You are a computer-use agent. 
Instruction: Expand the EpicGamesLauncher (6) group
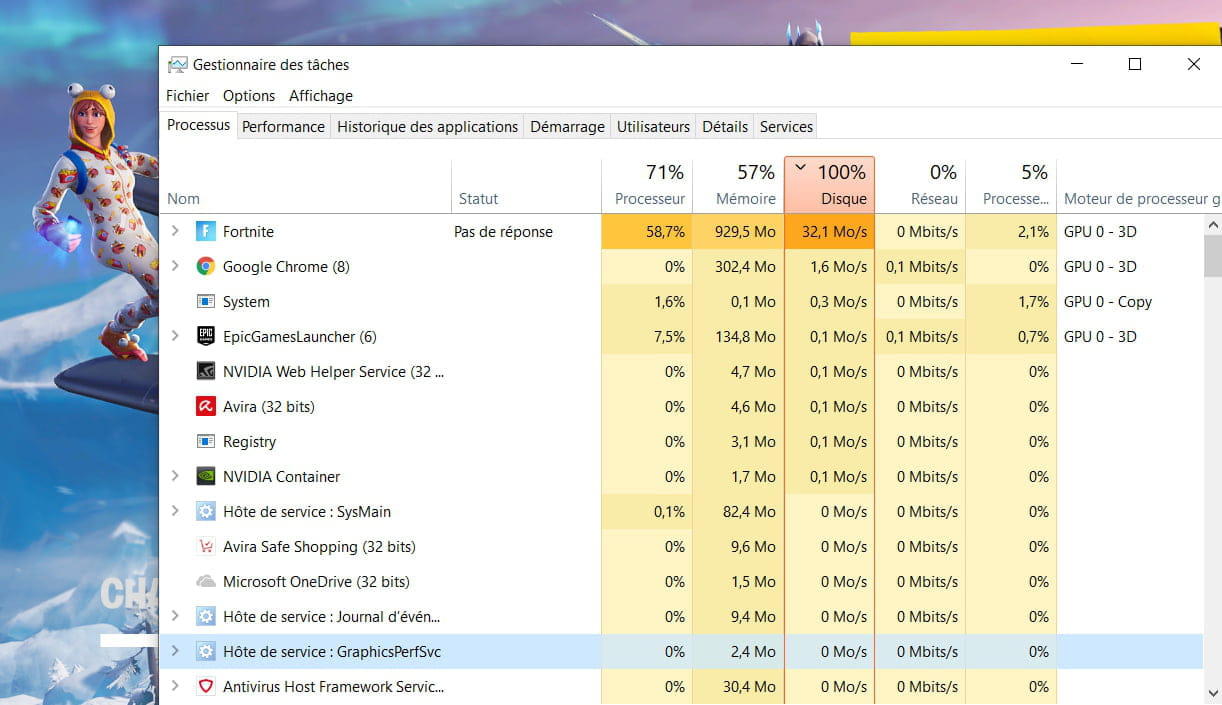point(175,337)
